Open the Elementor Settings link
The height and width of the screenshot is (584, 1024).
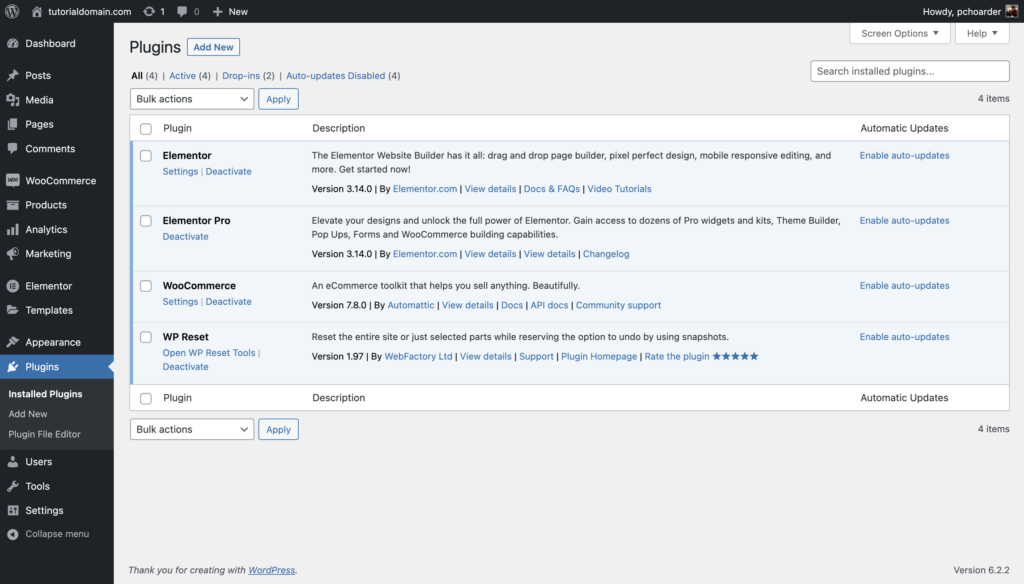(x=180, y=171)
